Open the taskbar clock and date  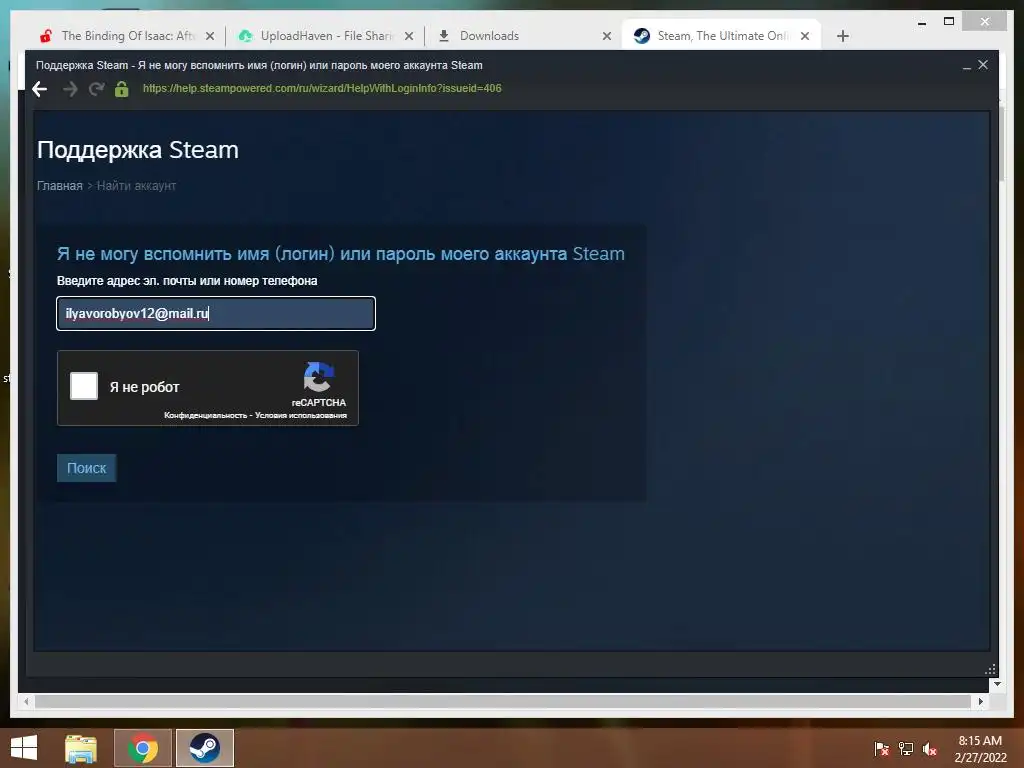coord(980,749)
